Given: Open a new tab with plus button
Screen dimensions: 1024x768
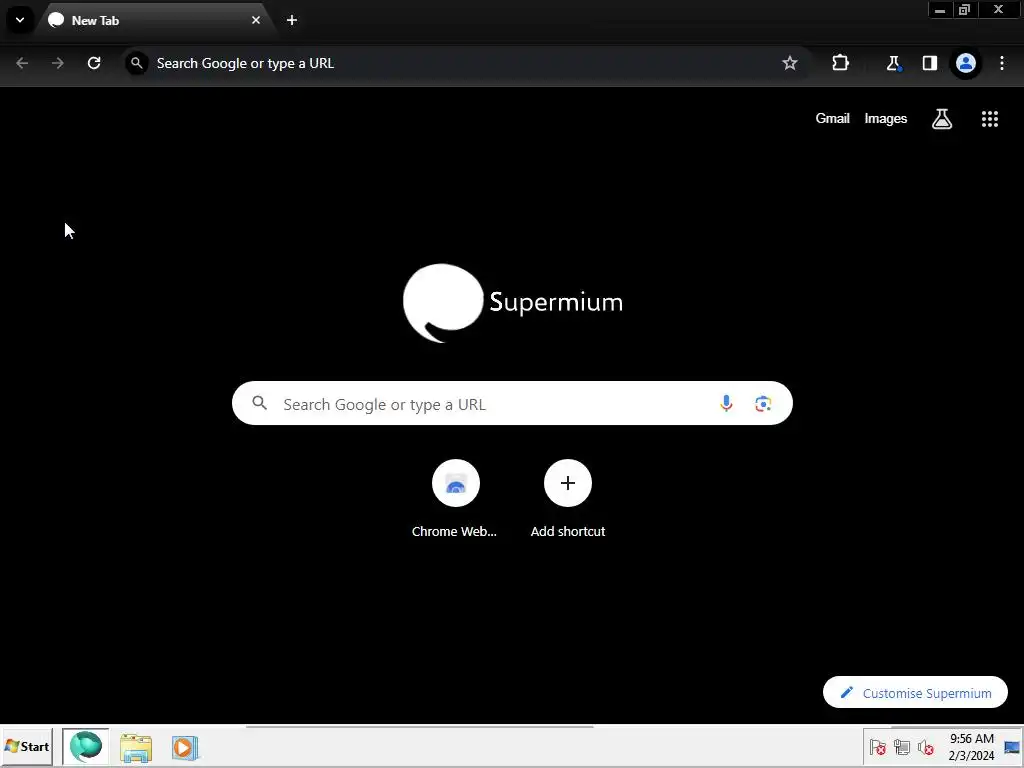Looking at the screenshot, I should click(x=292, y=20).
